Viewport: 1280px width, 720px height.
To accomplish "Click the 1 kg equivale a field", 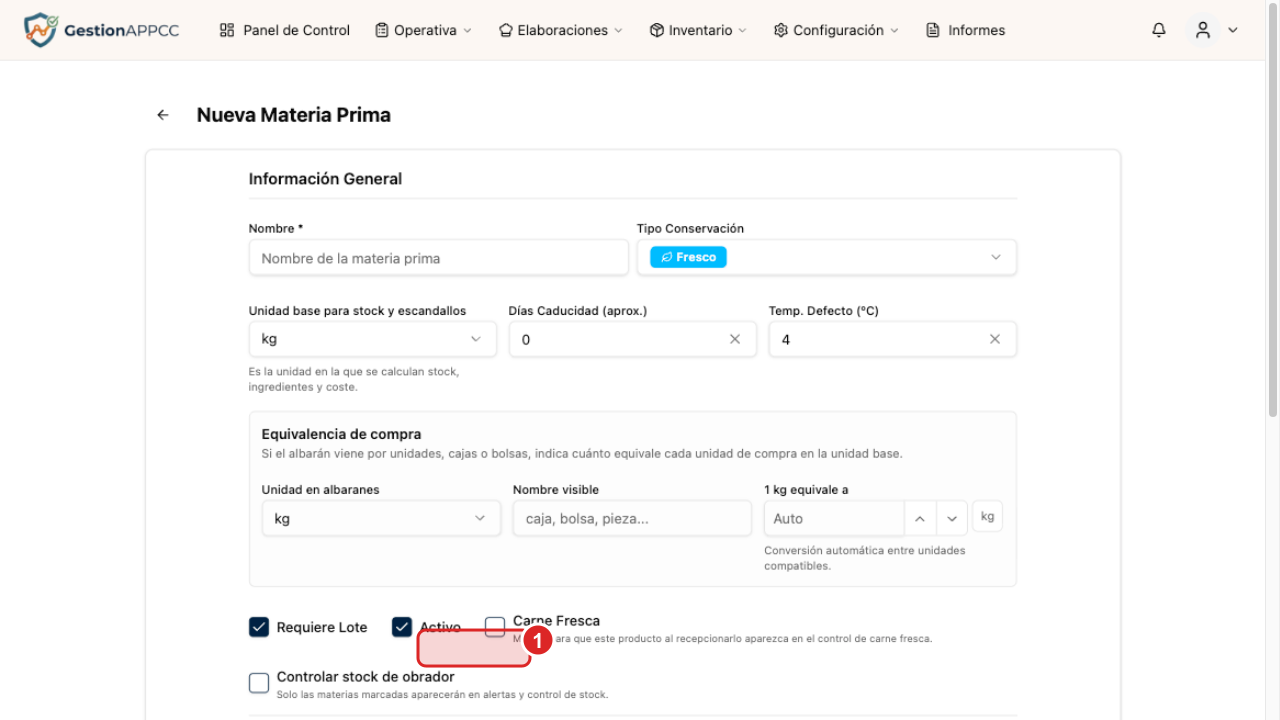I will pos(834,518).
